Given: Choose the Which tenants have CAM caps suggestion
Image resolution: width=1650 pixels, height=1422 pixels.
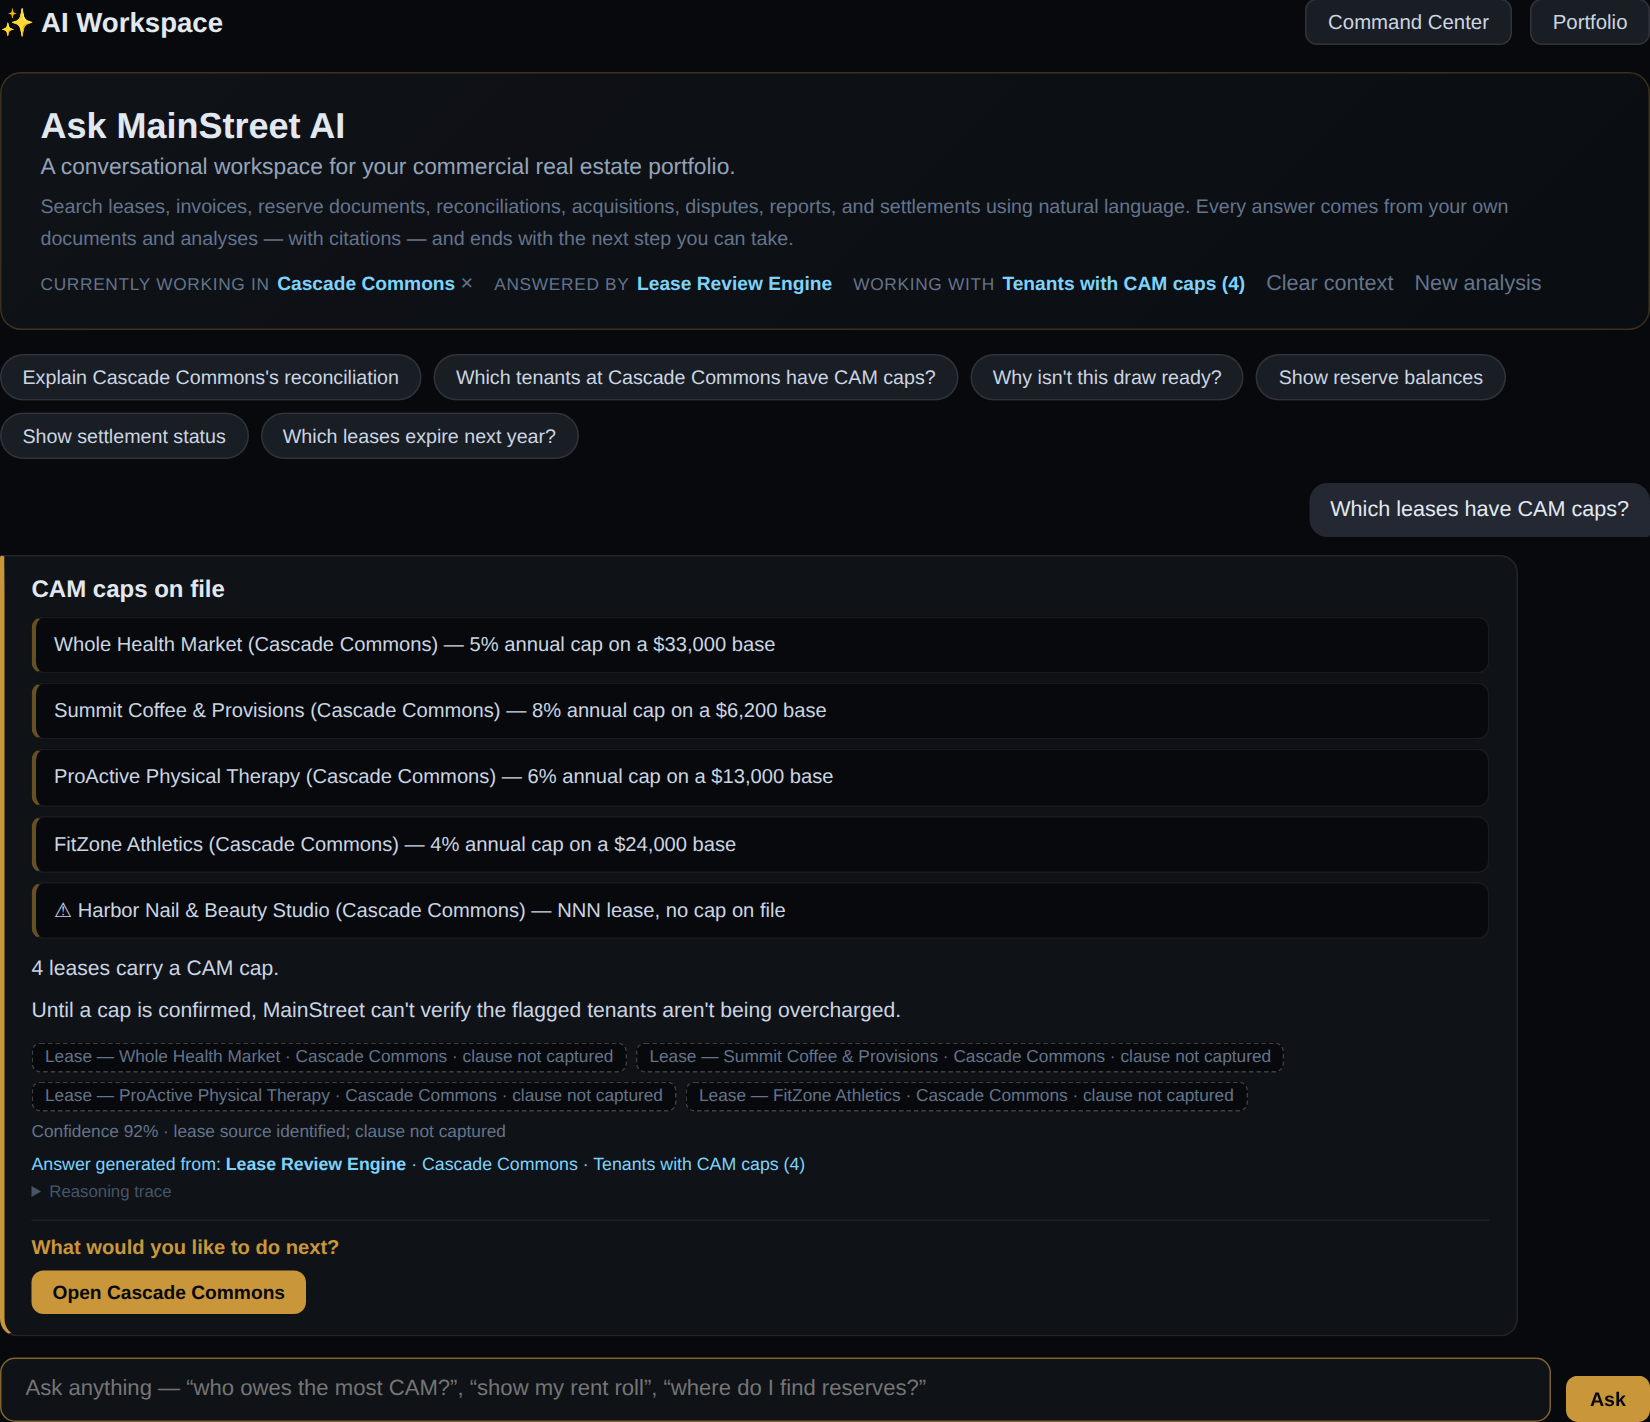Looking at the screenshot, I should [696, 377].
